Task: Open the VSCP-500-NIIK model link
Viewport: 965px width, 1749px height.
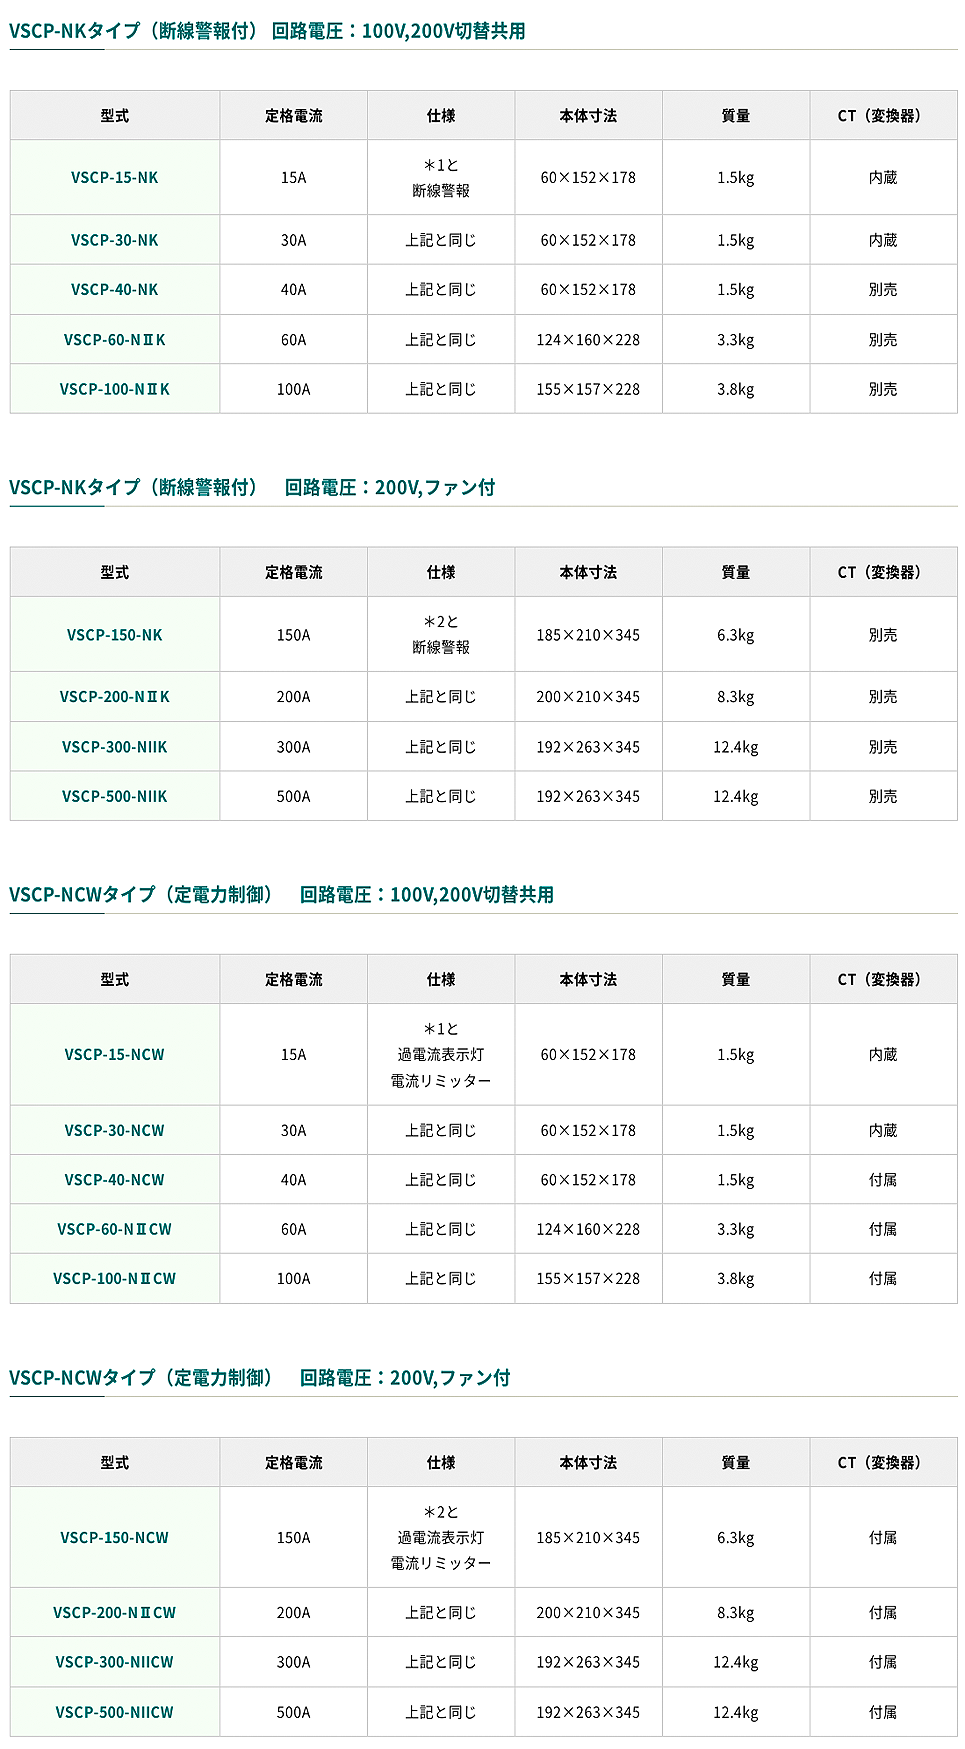Action: (114, 797)
